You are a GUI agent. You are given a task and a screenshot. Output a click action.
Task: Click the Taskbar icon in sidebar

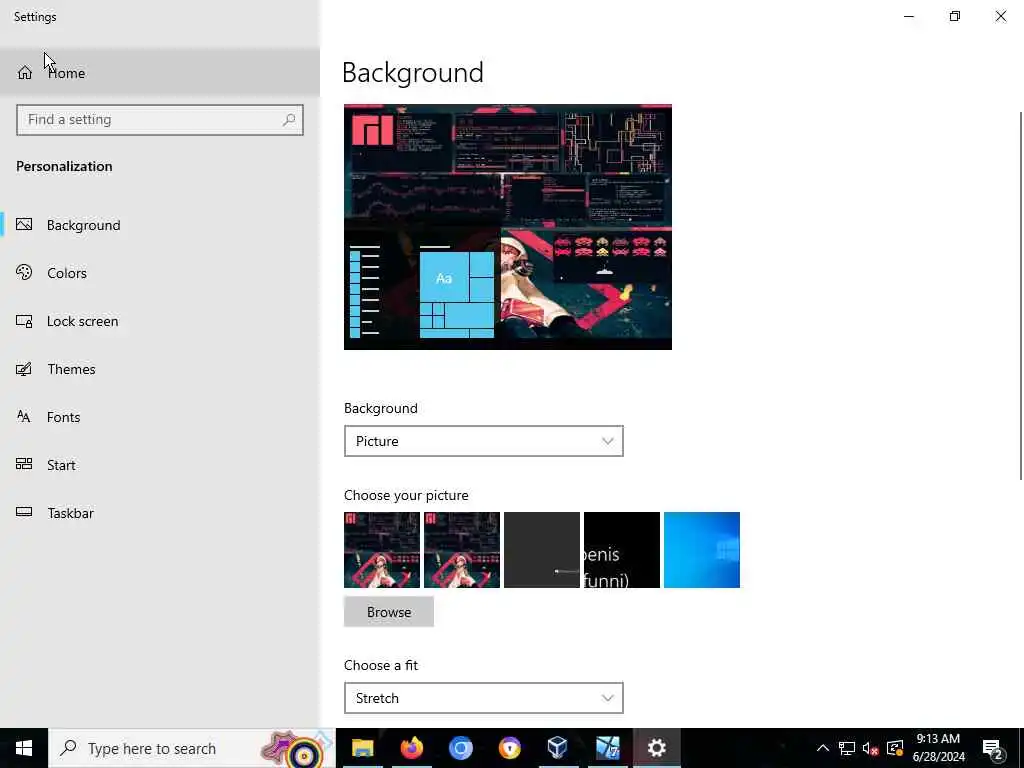coord(24,512)
